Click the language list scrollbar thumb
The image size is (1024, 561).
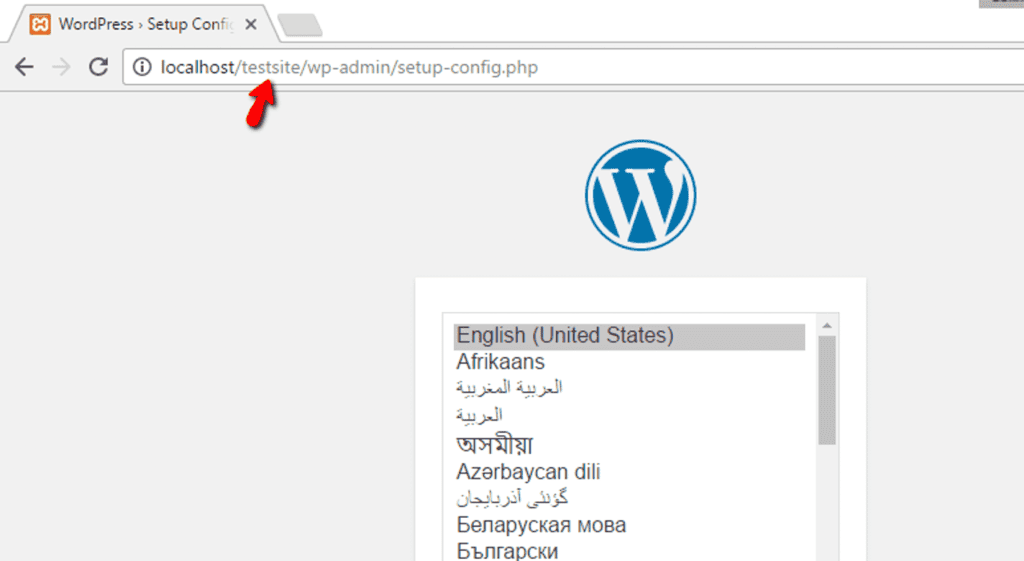click(x=827, y=390)
